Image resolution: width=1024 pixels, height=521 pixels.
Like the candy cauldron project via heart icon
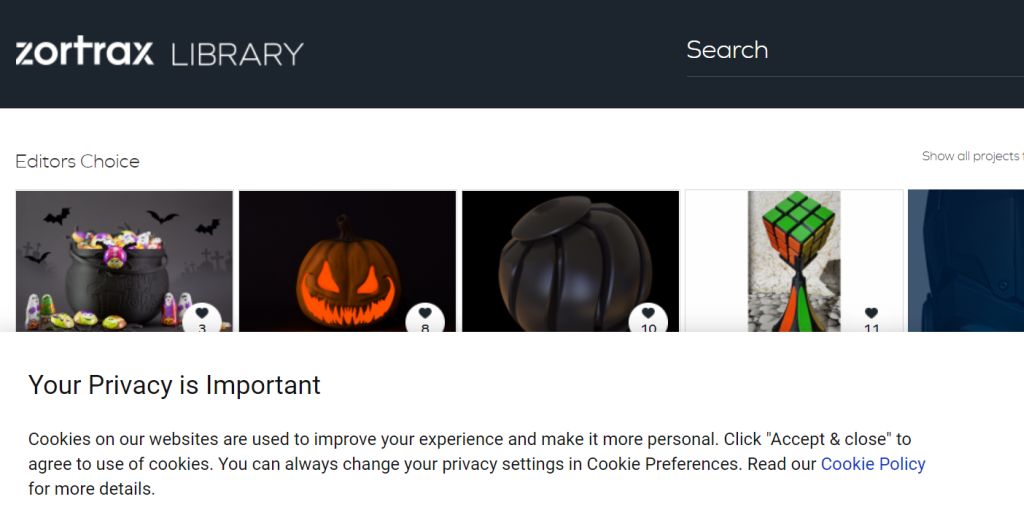[x=202, y=313]
